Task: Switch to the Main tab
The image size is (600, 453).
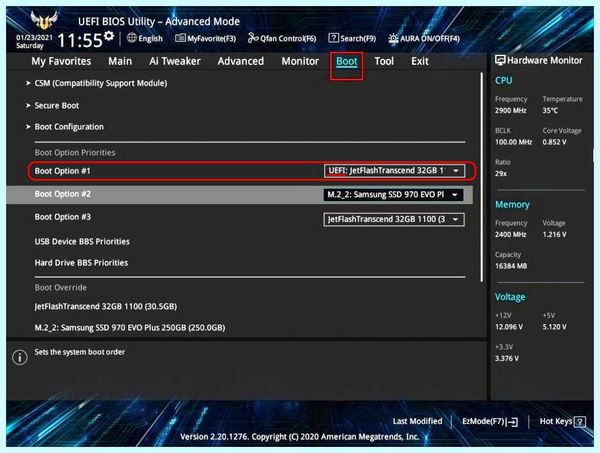Action: click(120, 61)
